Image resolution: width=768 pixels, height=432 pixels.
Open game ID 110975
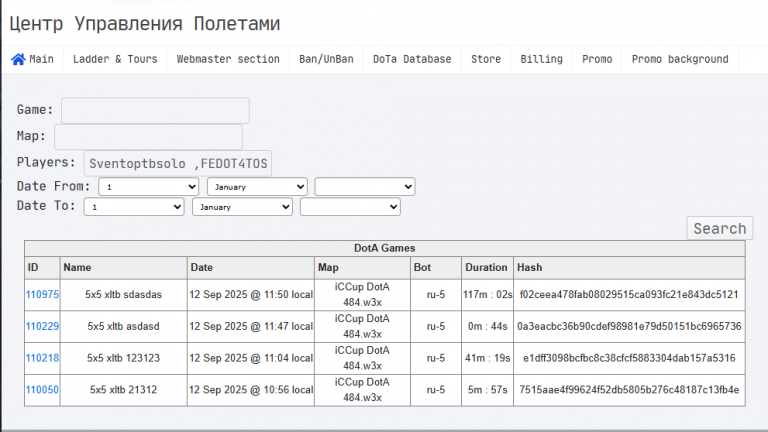point(42,294)
